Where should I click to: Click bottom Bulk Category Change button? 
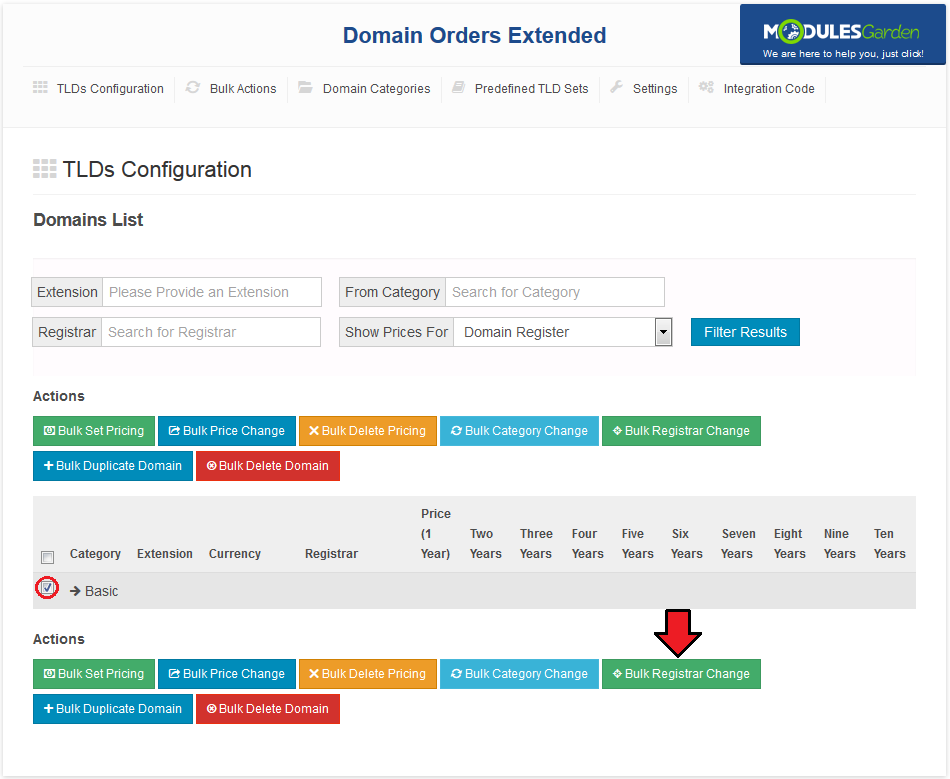coord(519,674)
